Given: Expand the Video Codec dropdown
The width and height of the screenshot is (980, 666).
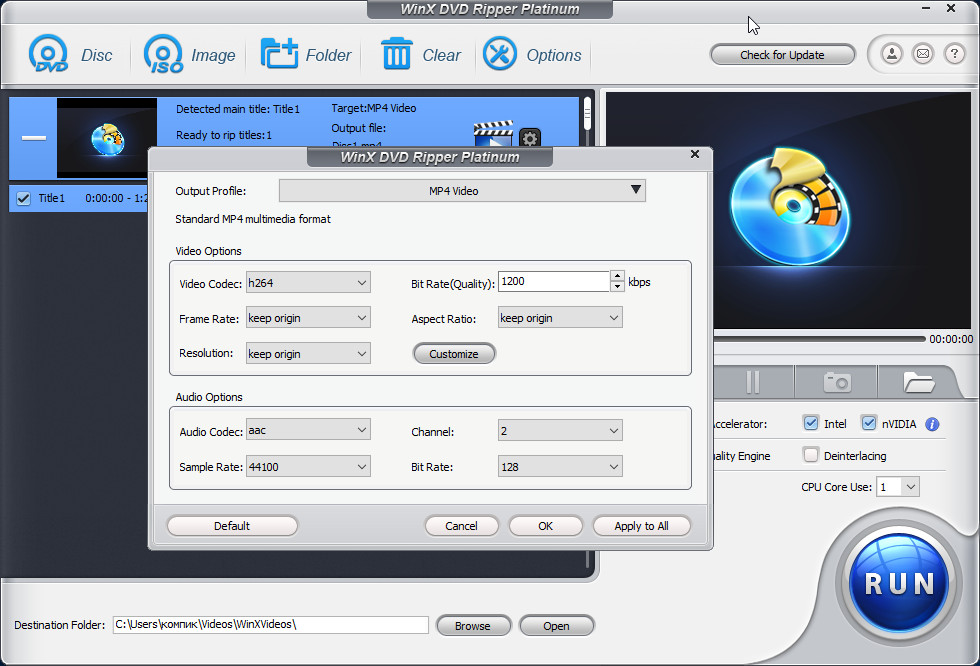Looking at the screenshot, I should point(308,282).
